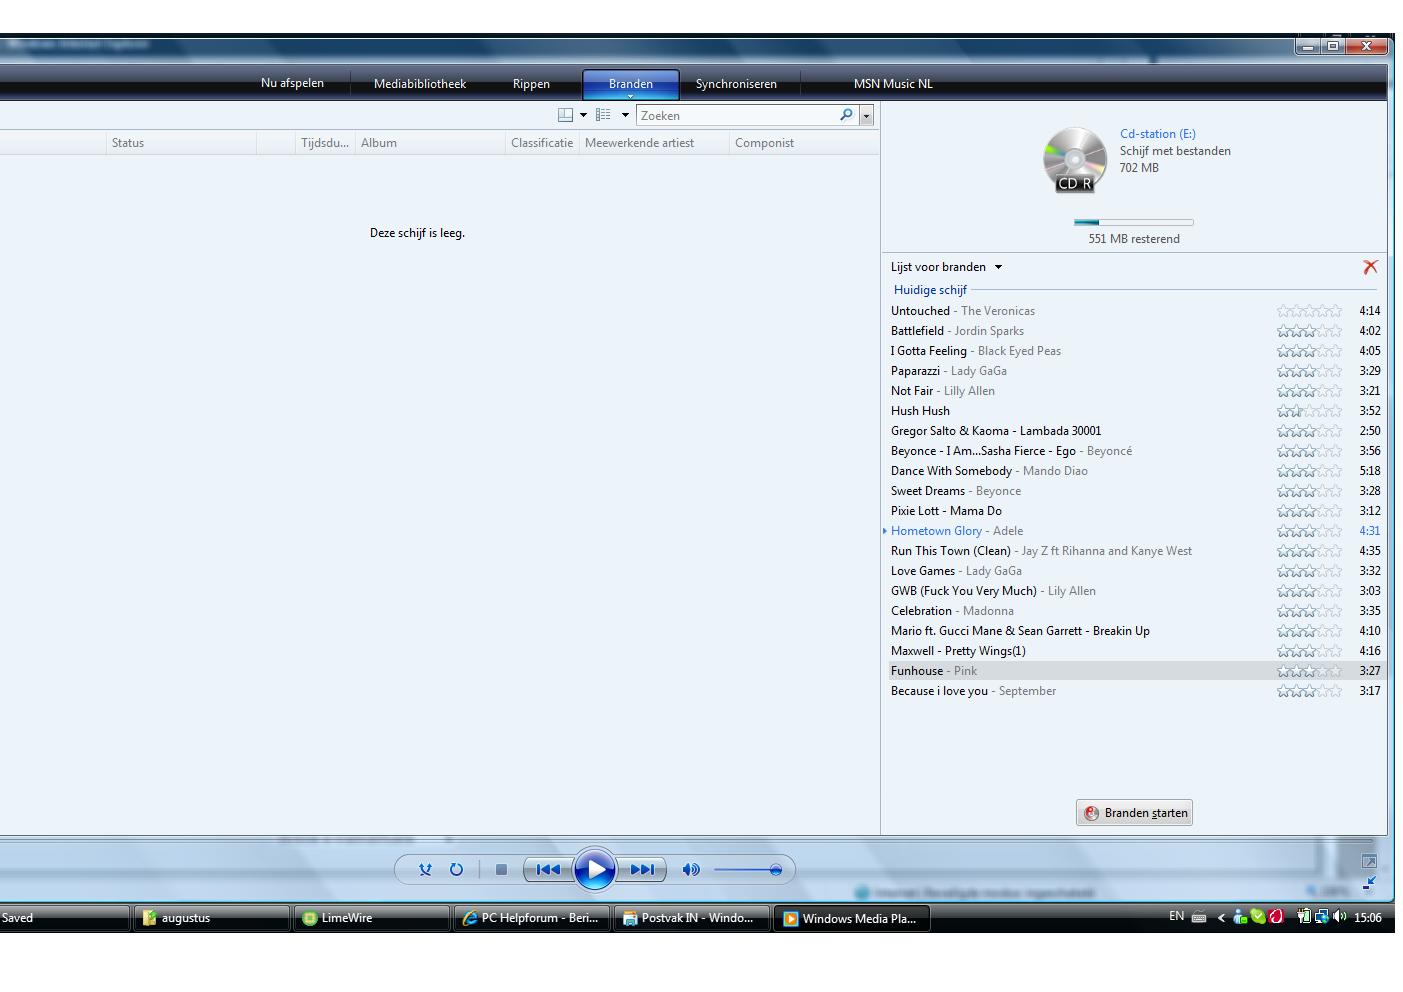Start playback with the Play button

[595, 870]
